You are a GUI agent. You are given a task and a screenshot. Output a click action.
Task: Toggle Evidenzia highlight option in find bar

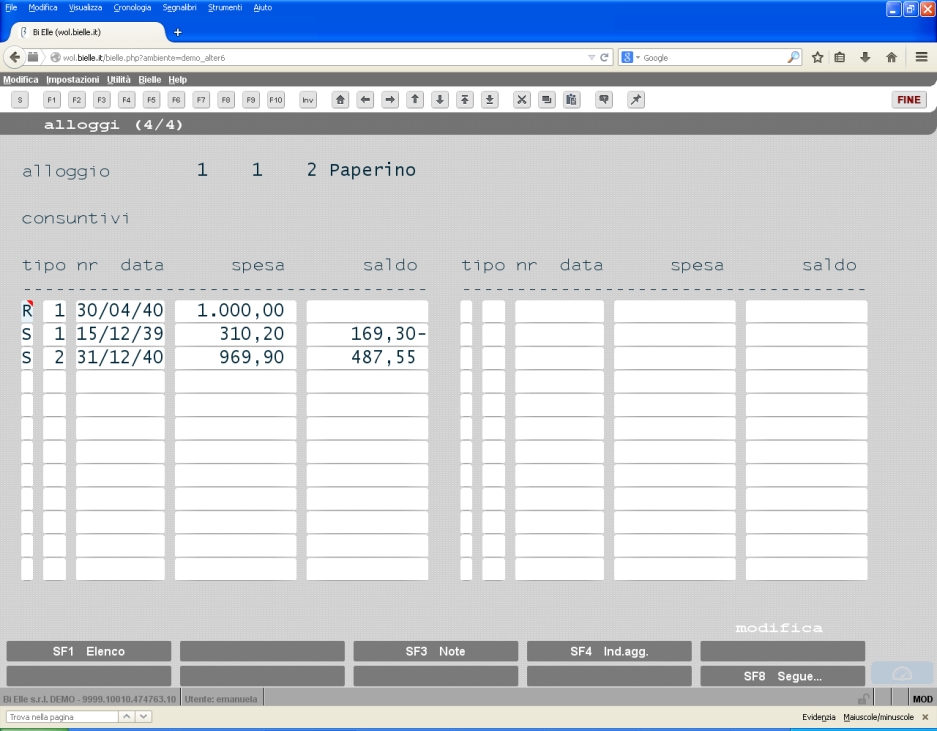819,717
